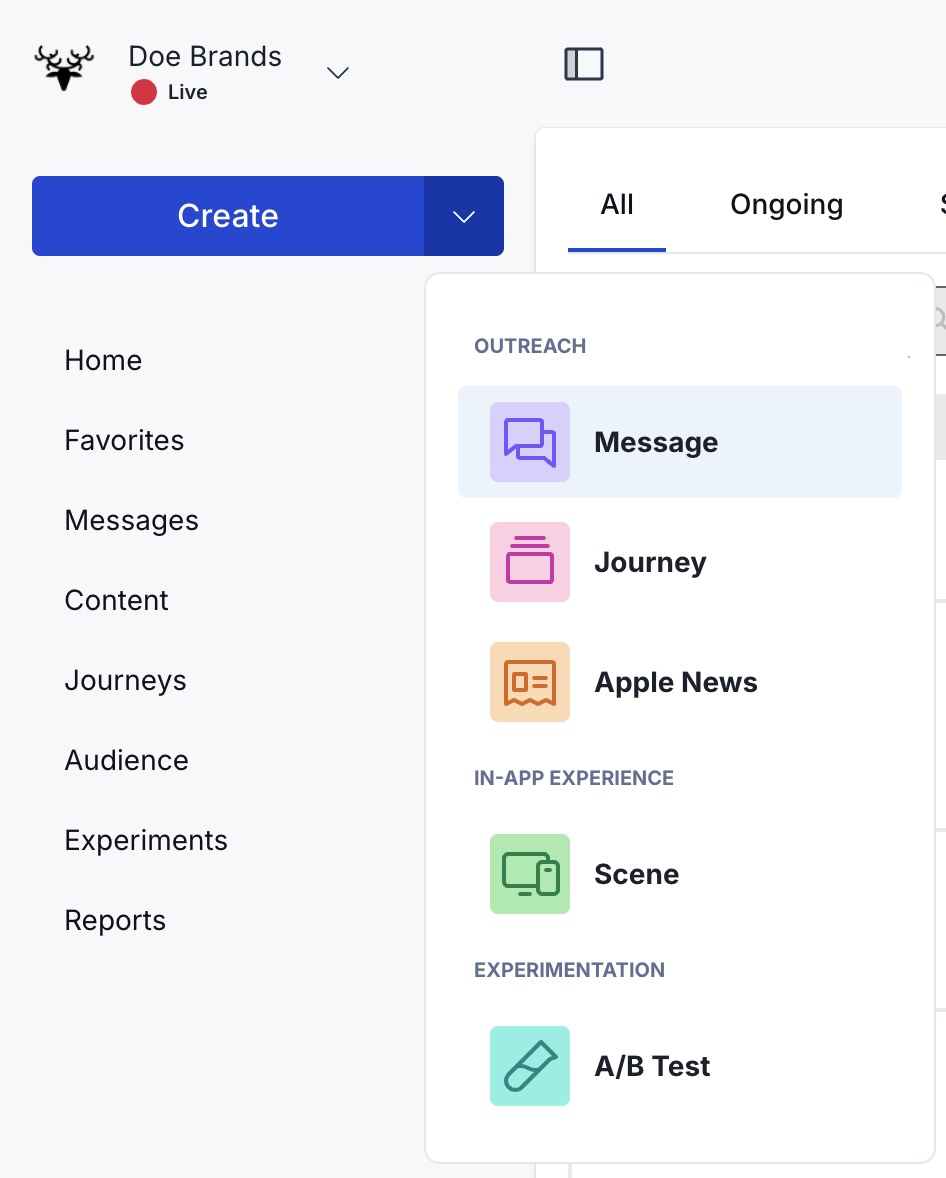Click the Doe Brands deer logo
Viewport: 946px width, 1178px height.
tap(64, 68)
